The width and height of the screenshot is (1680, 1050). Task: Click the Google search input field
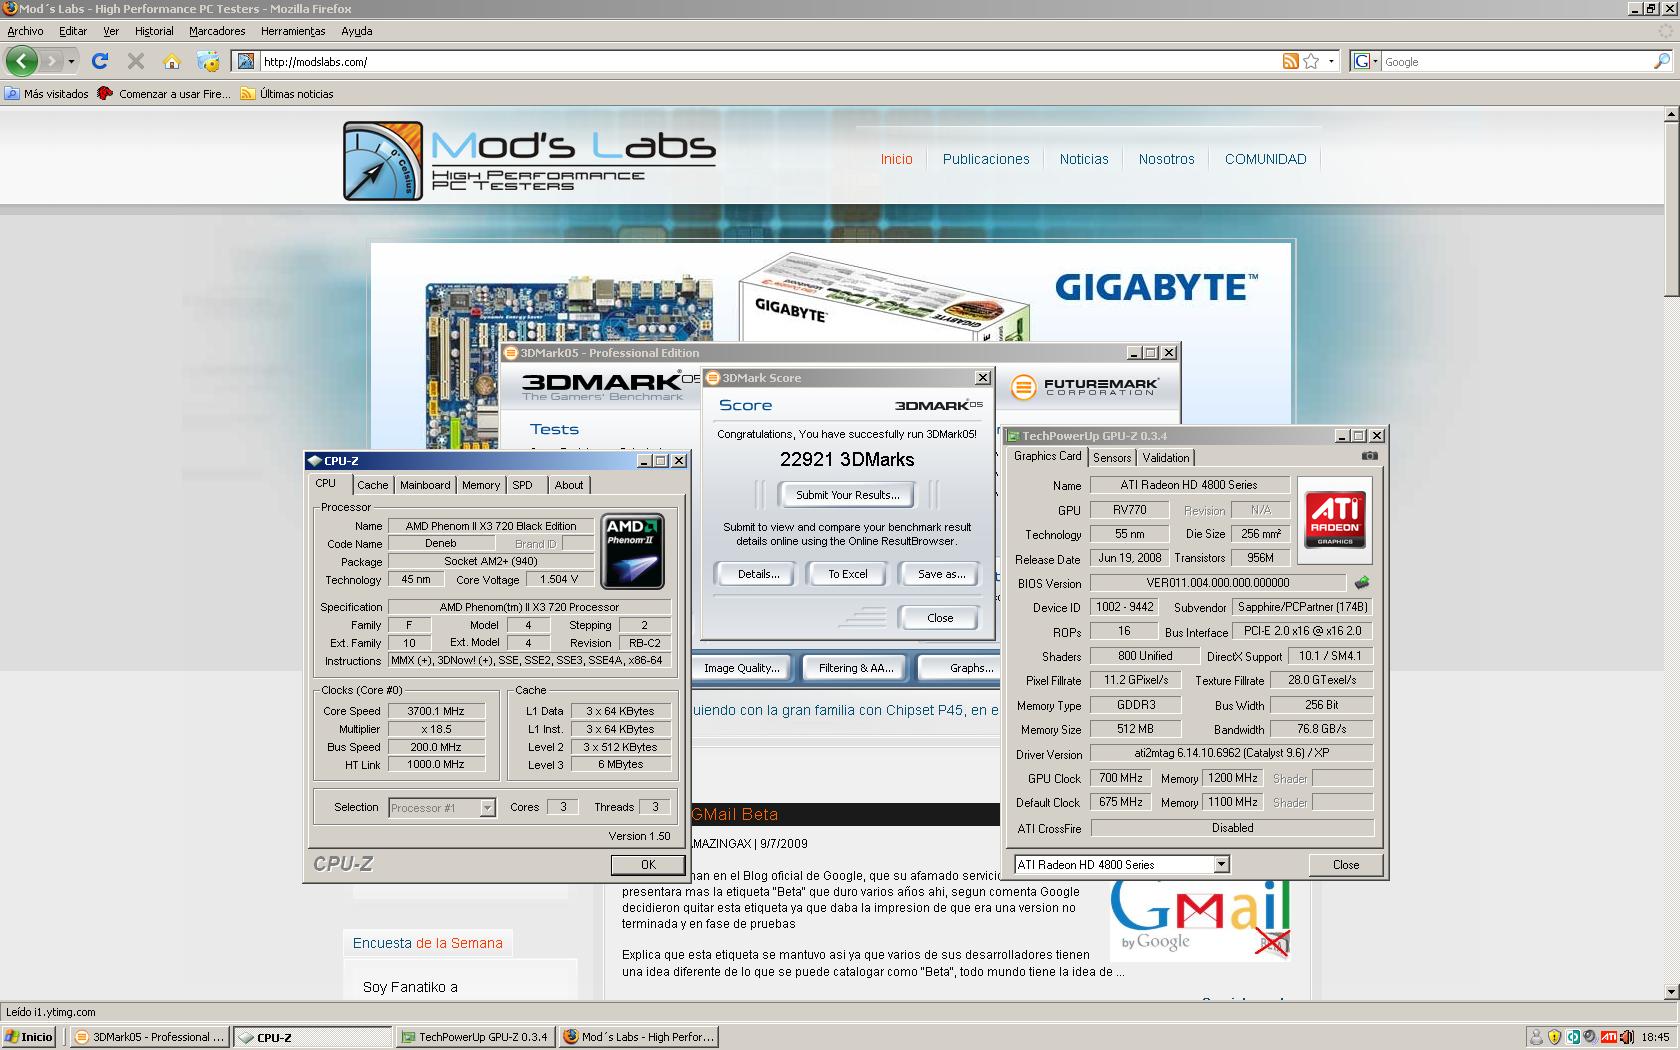[x=1515, y=61]
